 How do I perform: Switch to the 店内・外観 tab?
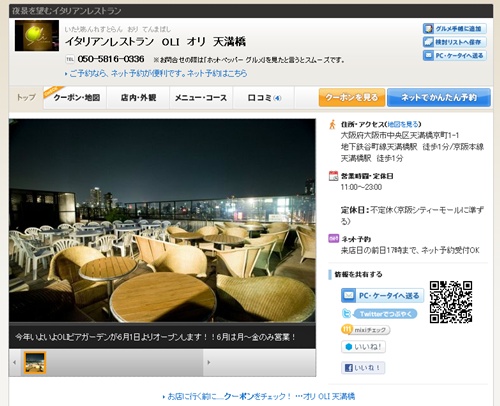click(x=138, y=98)
